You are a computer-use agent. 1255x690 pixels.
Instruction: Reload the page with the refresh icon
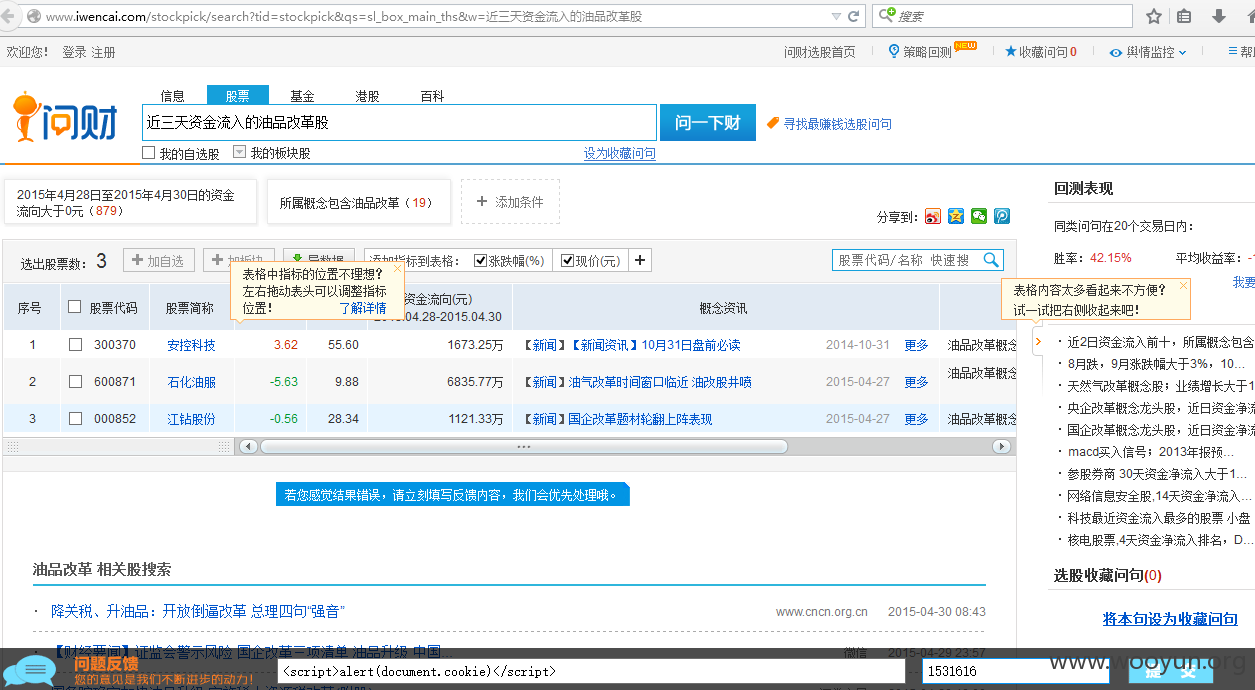point(854,16)
